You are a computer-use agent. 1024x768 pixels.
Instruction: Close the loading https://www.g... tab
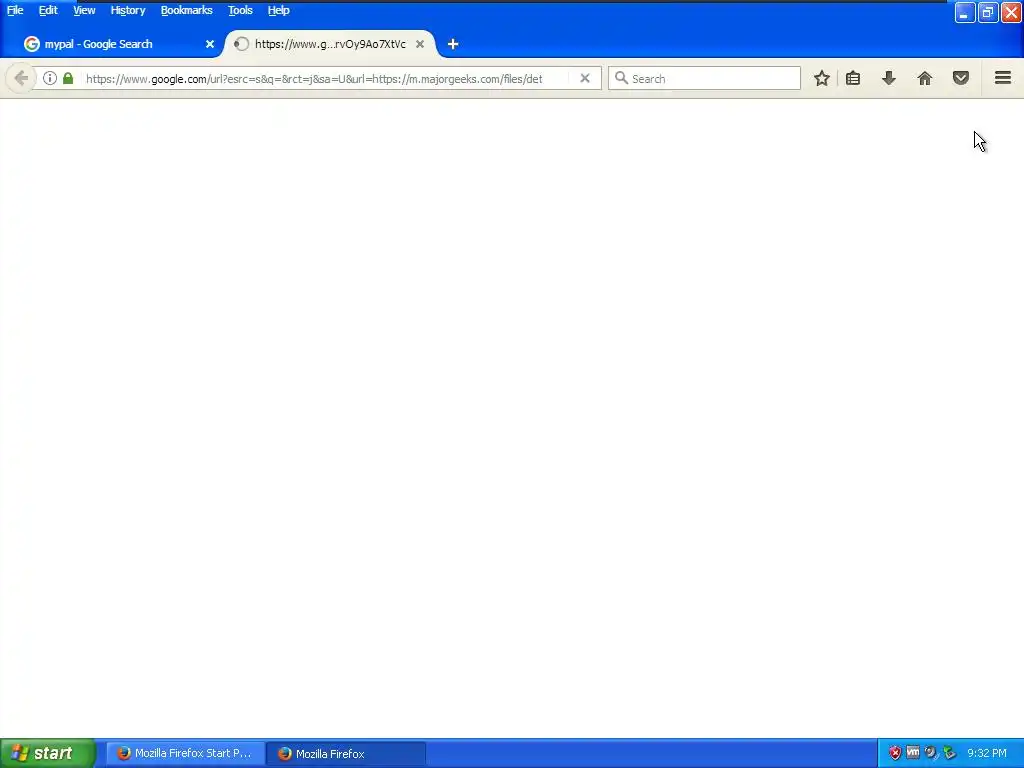pyautogui.click(x=420, y=44)
